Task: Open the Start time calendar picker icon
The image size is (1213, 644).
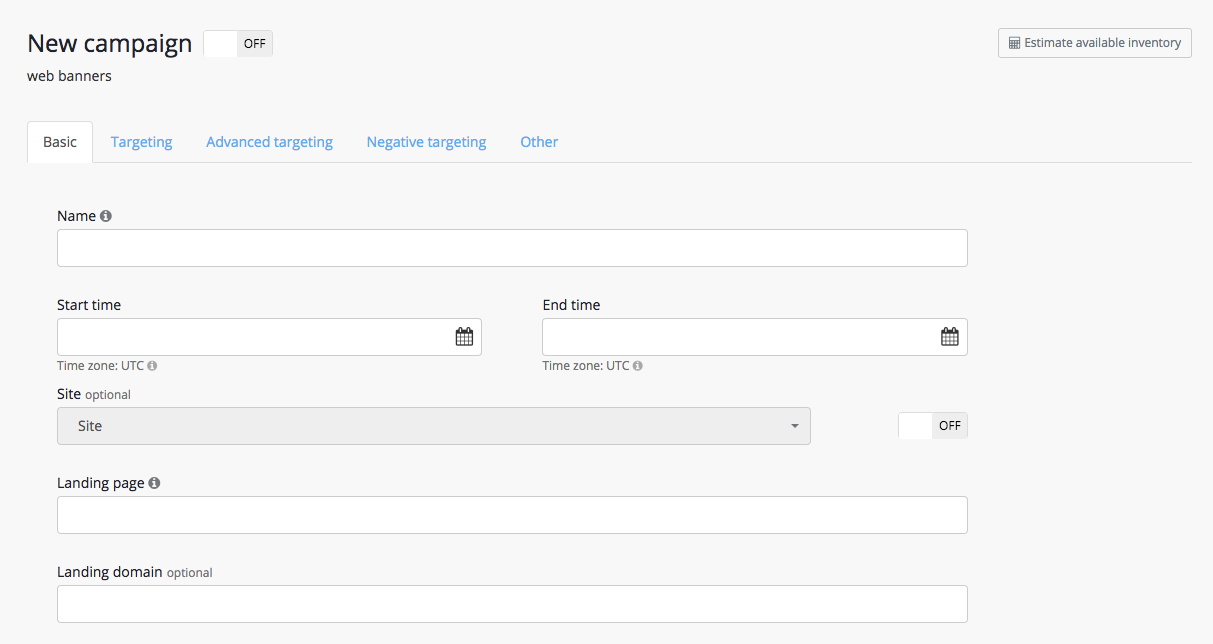Action: tap(464, 337)
